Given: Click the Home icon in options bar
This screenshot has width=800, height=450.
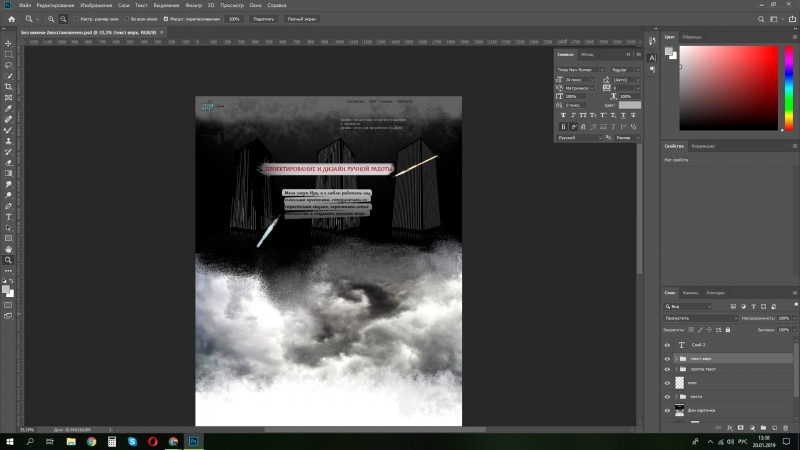Looking at the screenshot, I should pyautogui.click(x=11, y=19).
